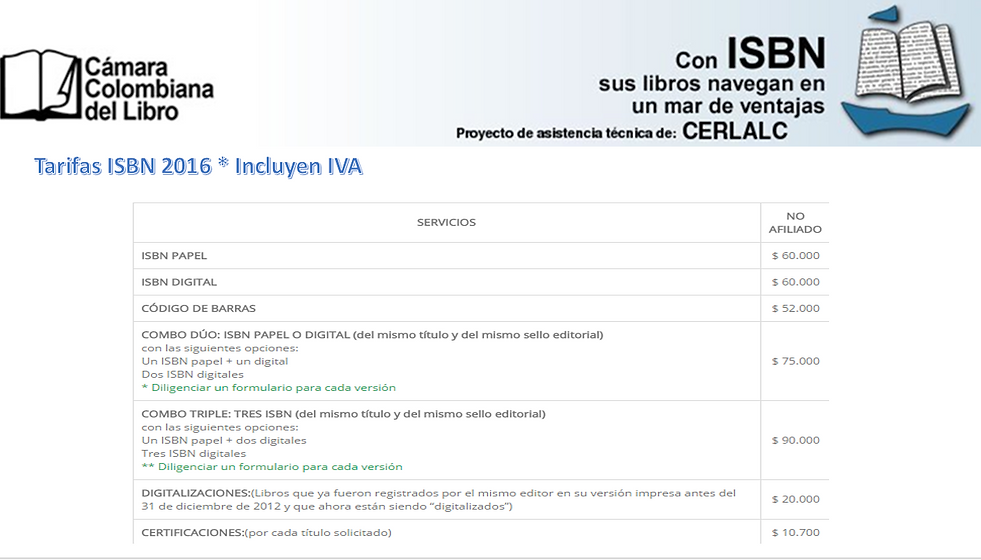Click the Cámara Colombiana del Libro logo
Viewport: 981px width, 560px height.
click(107, 86)
